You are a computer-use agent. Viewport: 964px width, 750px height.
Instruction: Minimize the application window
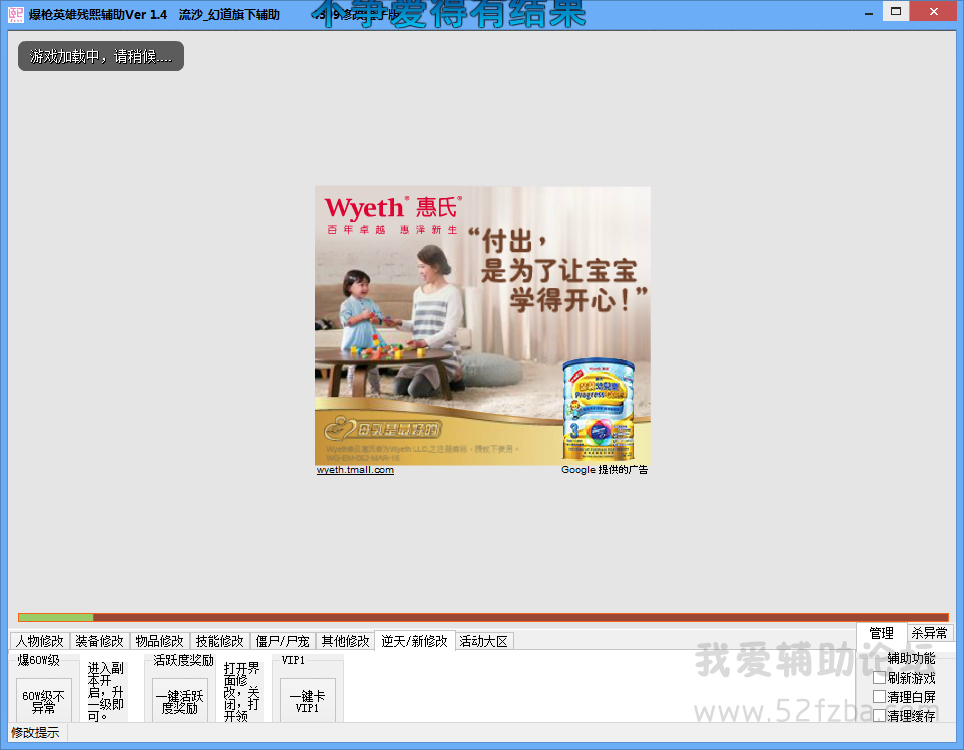click(x=869, y=12)
